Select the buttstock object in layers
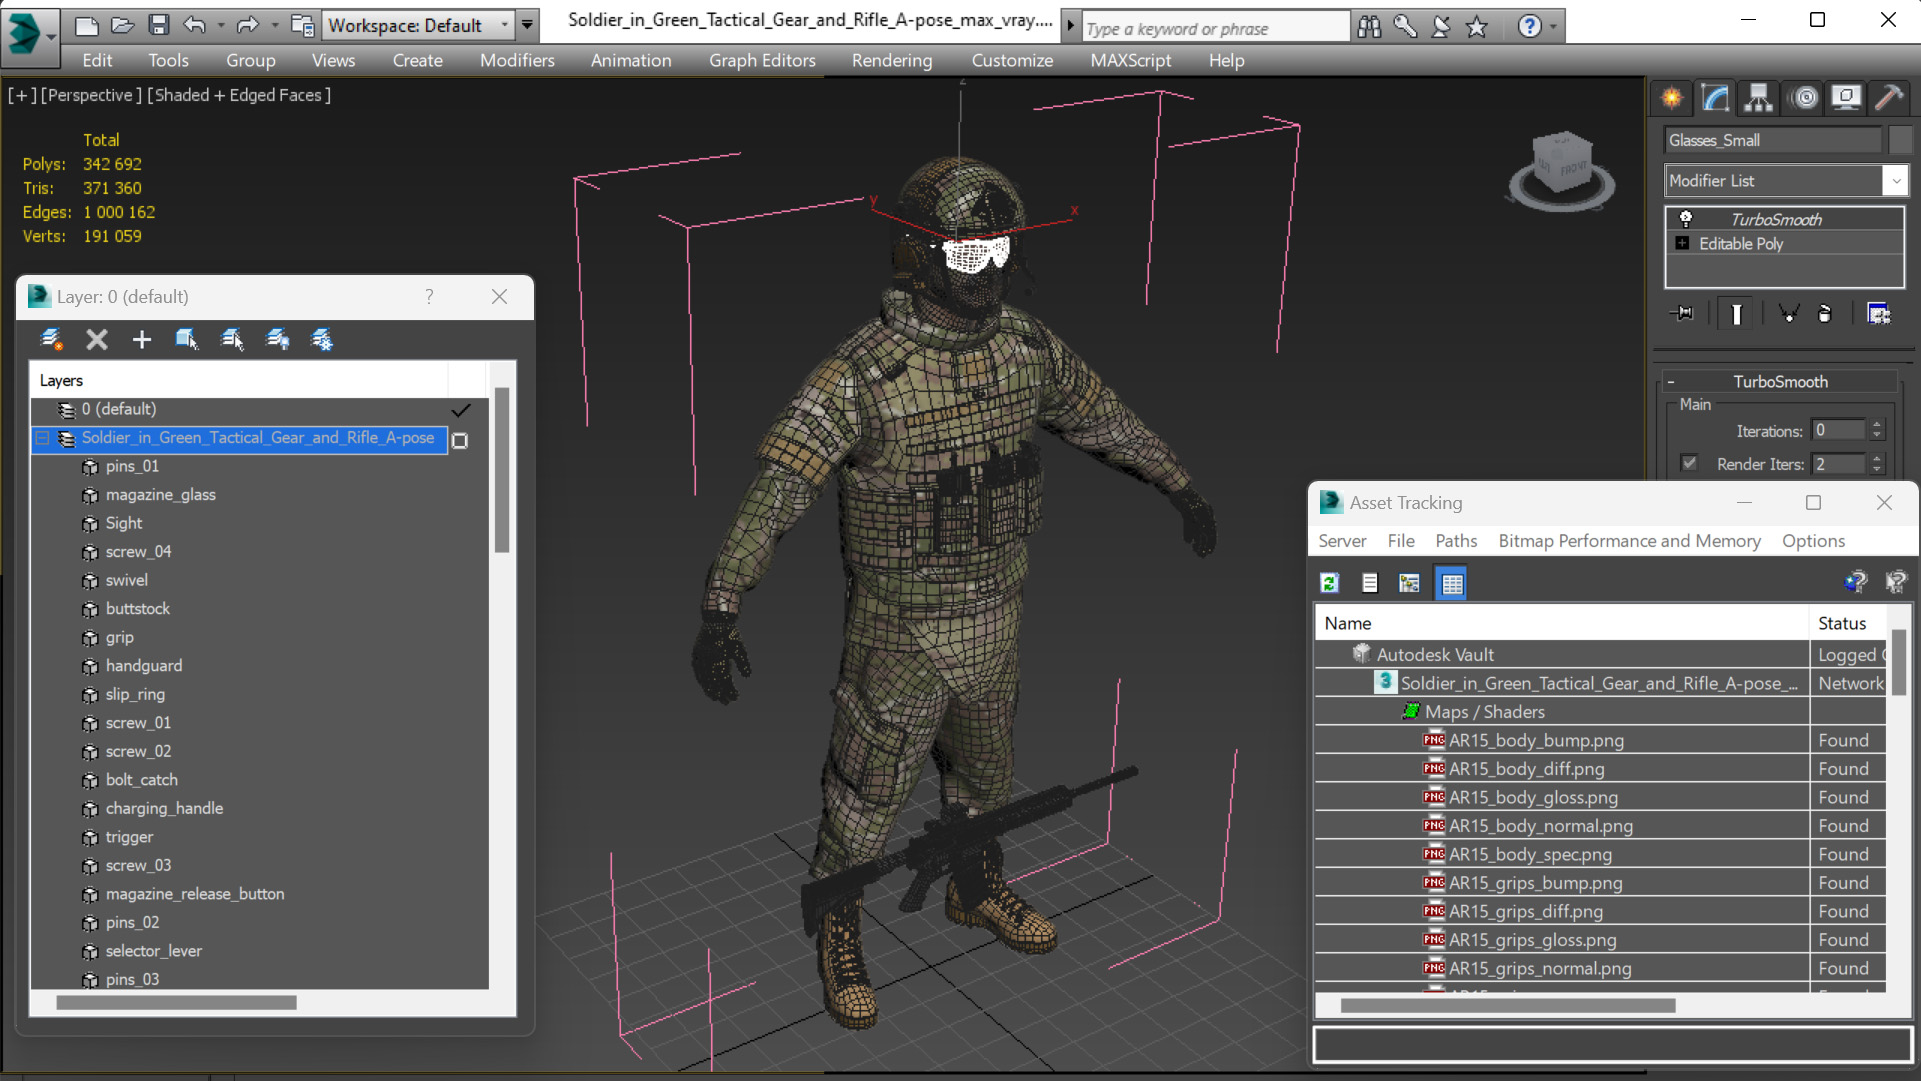This screenshot has height=1081, width=1921. click(138, 608)
